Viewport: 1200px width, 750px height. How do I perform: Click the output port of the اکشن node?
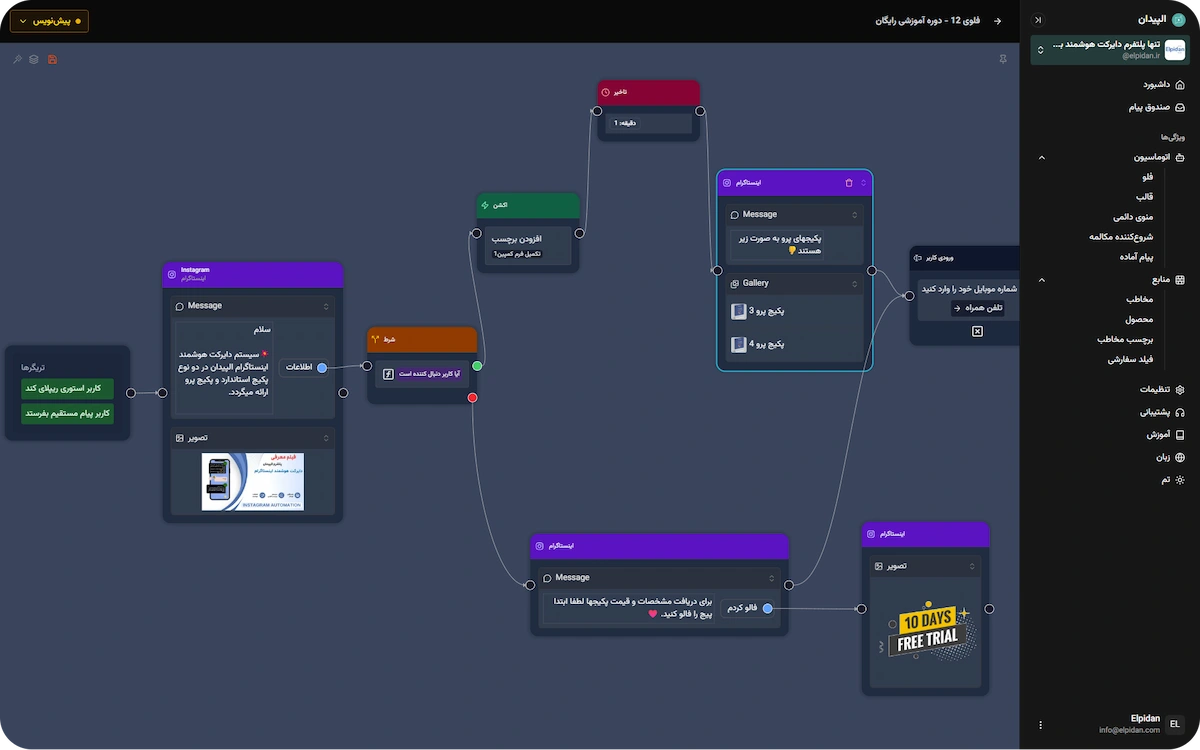[x=579, y=233]
